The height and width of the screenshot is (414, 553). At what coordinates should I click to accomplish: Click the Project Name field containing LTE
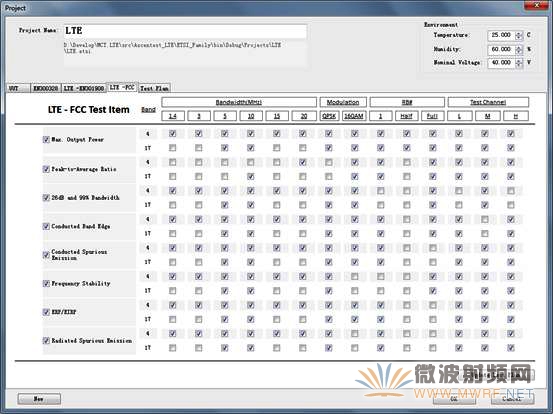click(185, 31)
